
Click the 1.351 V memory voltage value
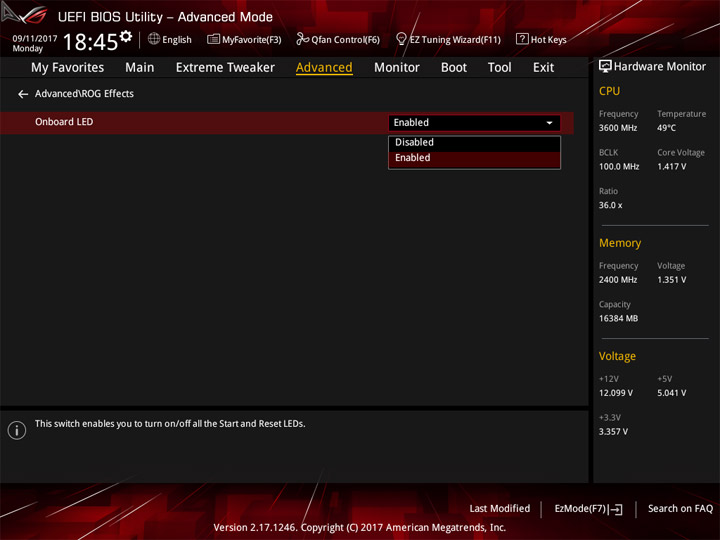tap(671, 280)
